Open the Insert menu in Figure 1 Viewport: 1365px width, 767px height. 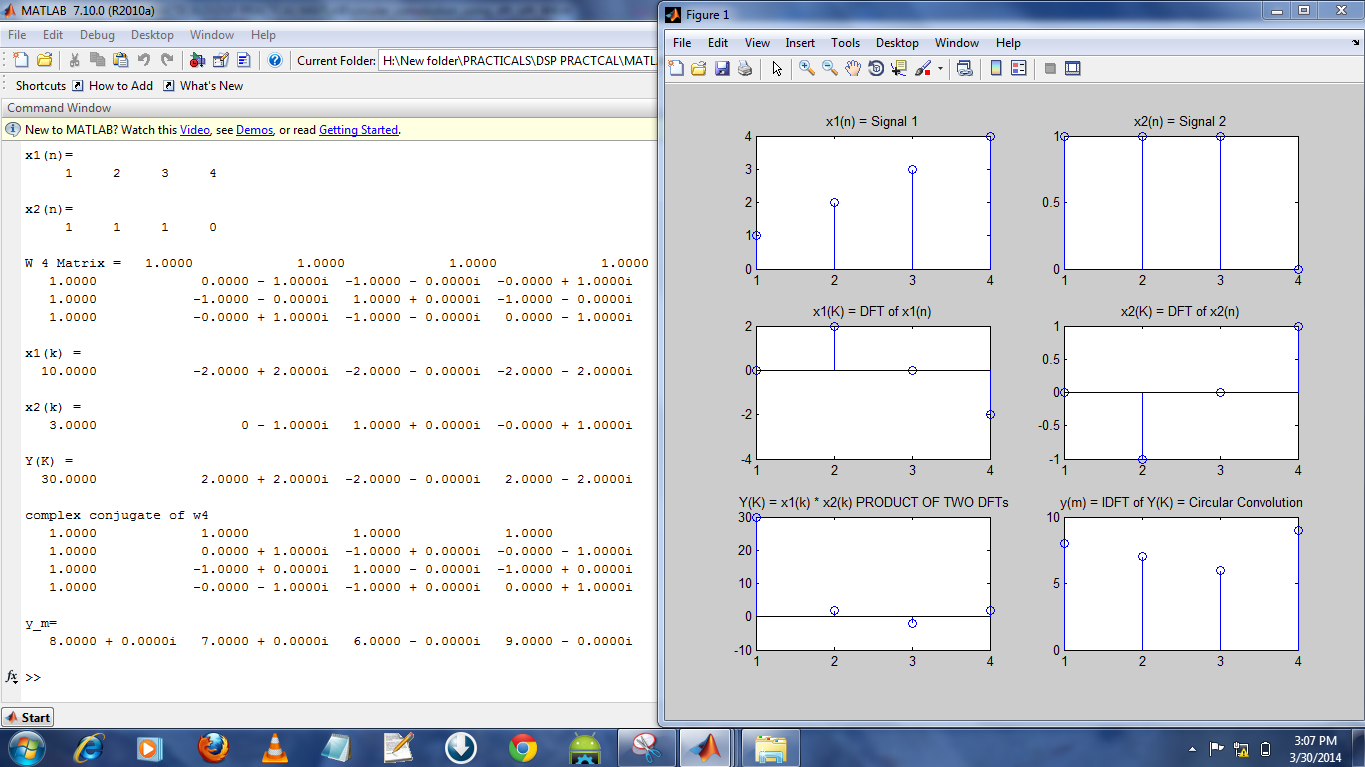(800, 43)
